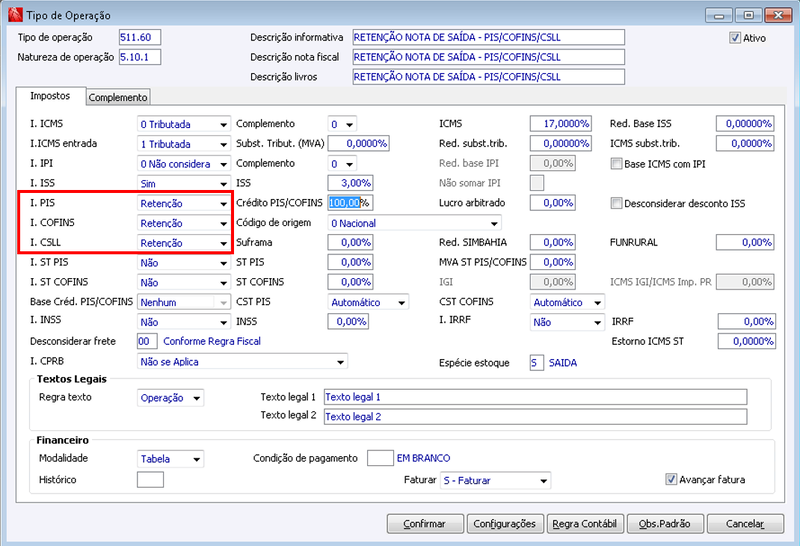The width and height of the screenshot is (800, 546).
Task: Expand the I. CPRB dropdown
Action: click(x=242, y=362)
